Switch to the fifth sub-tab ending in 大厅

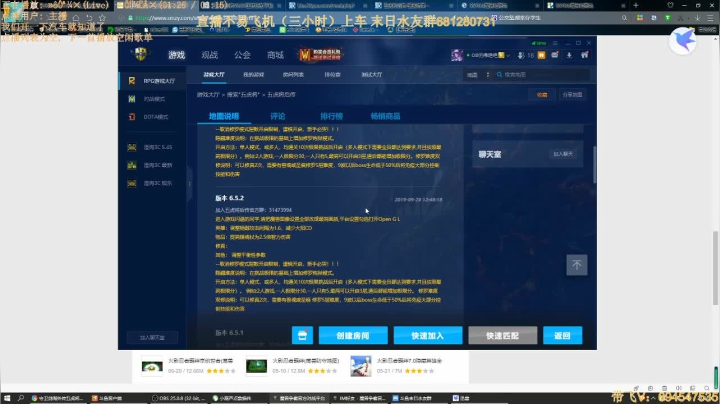coord(371,74)
